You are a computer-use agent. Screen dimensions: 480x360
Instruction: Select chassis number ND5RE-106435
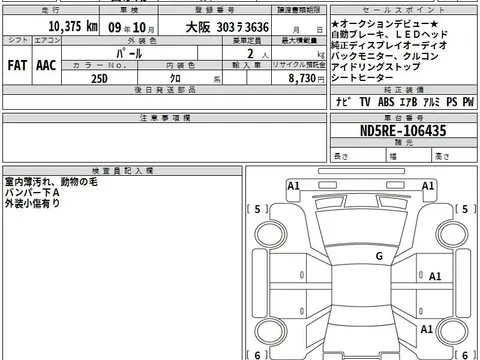403,131
